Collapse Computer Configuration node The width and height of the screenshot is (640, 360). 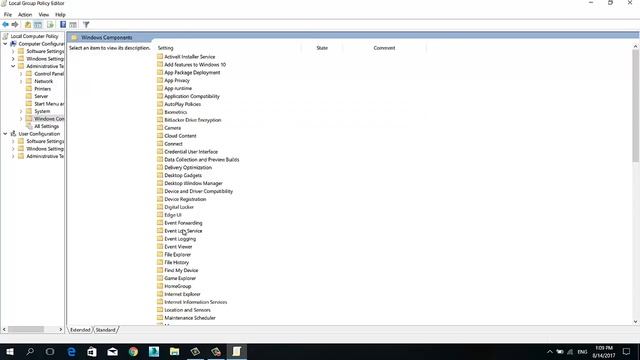5,44
